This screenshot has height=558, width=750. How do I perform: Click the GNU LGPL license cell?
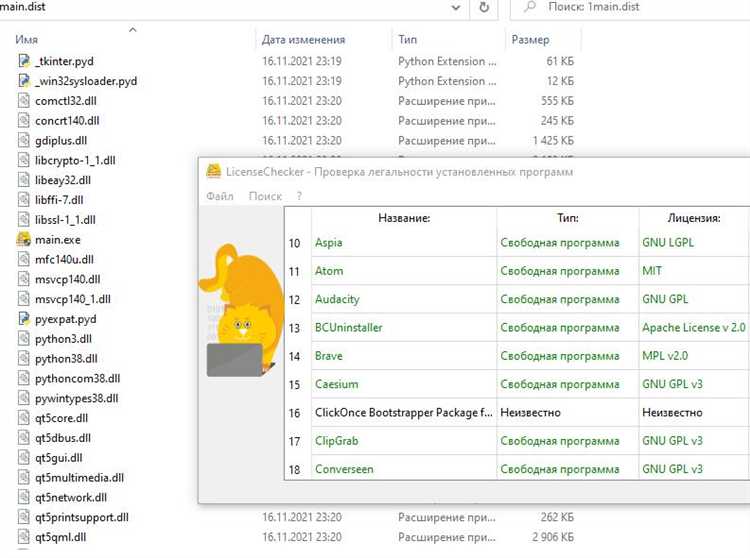coord(668,242)
